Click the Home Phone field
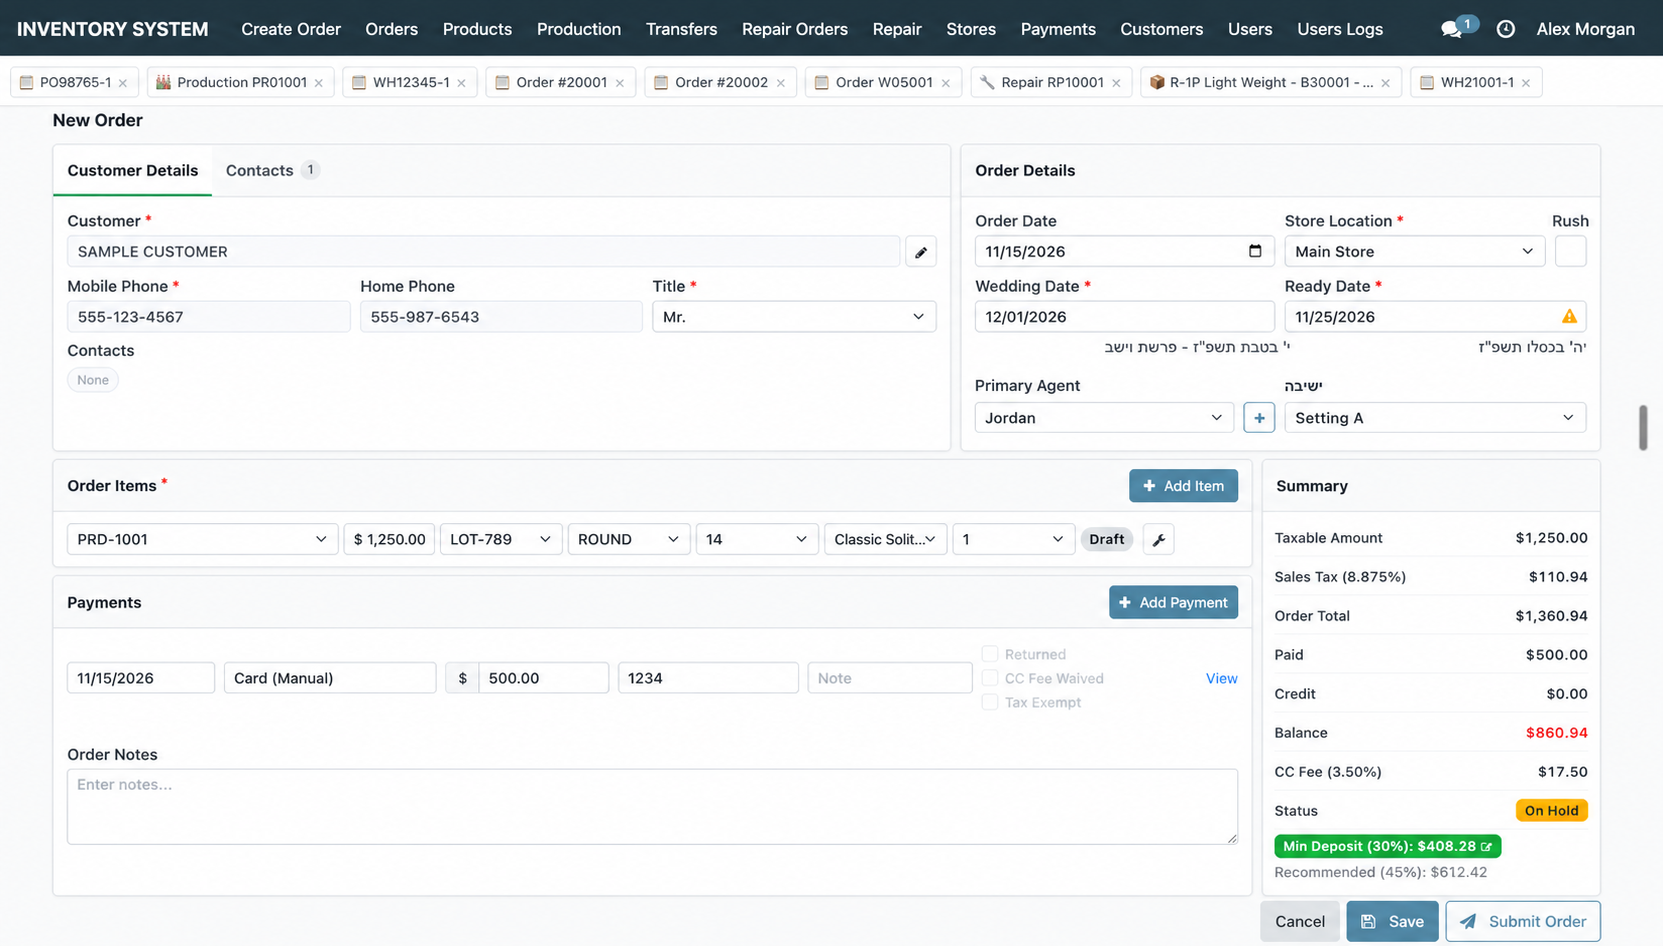1663x946 pixels. 501,317
